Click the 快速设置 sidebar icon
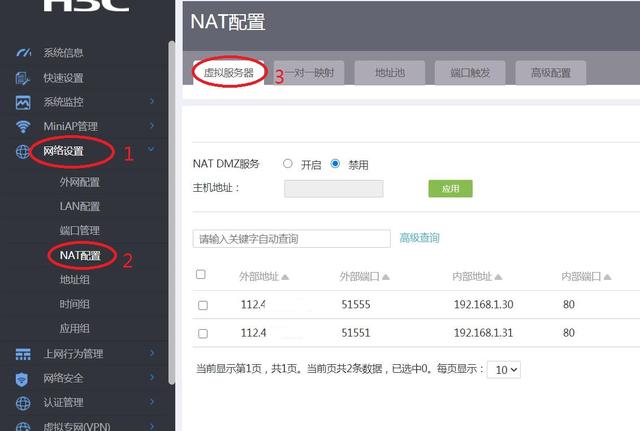Screen dimensions: 640x431 [x=22, y=78]
